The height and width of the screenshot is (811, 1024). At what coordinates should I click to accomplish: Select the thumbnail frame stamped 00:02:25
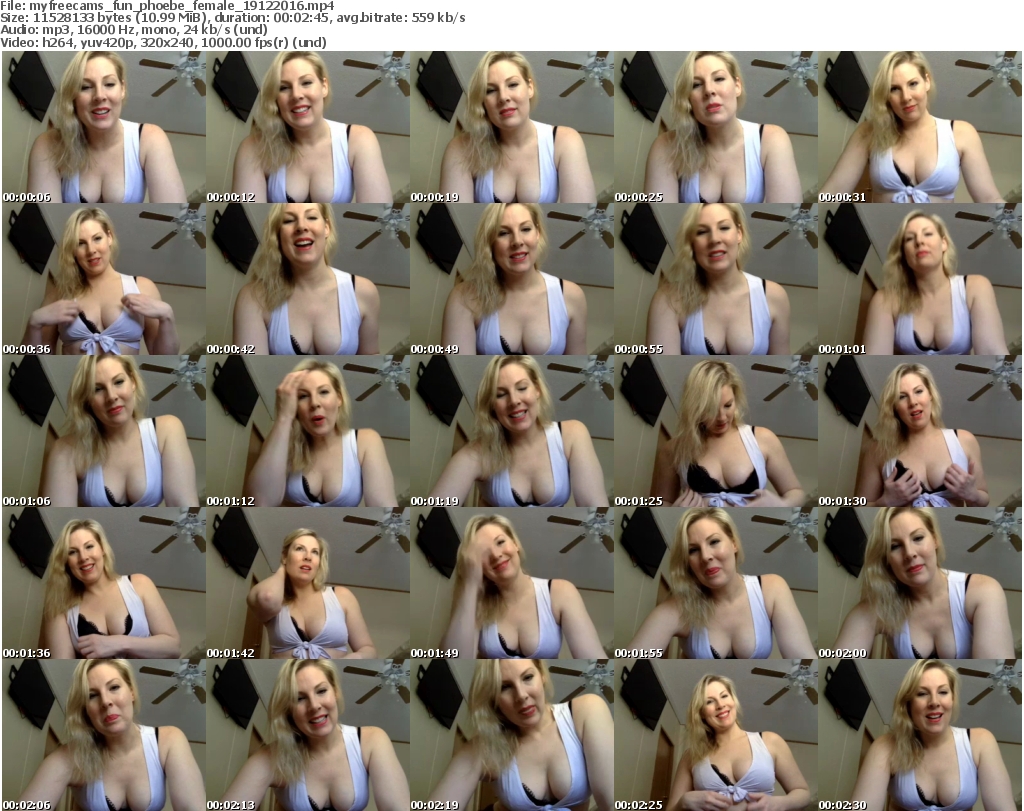click(716, 735)
